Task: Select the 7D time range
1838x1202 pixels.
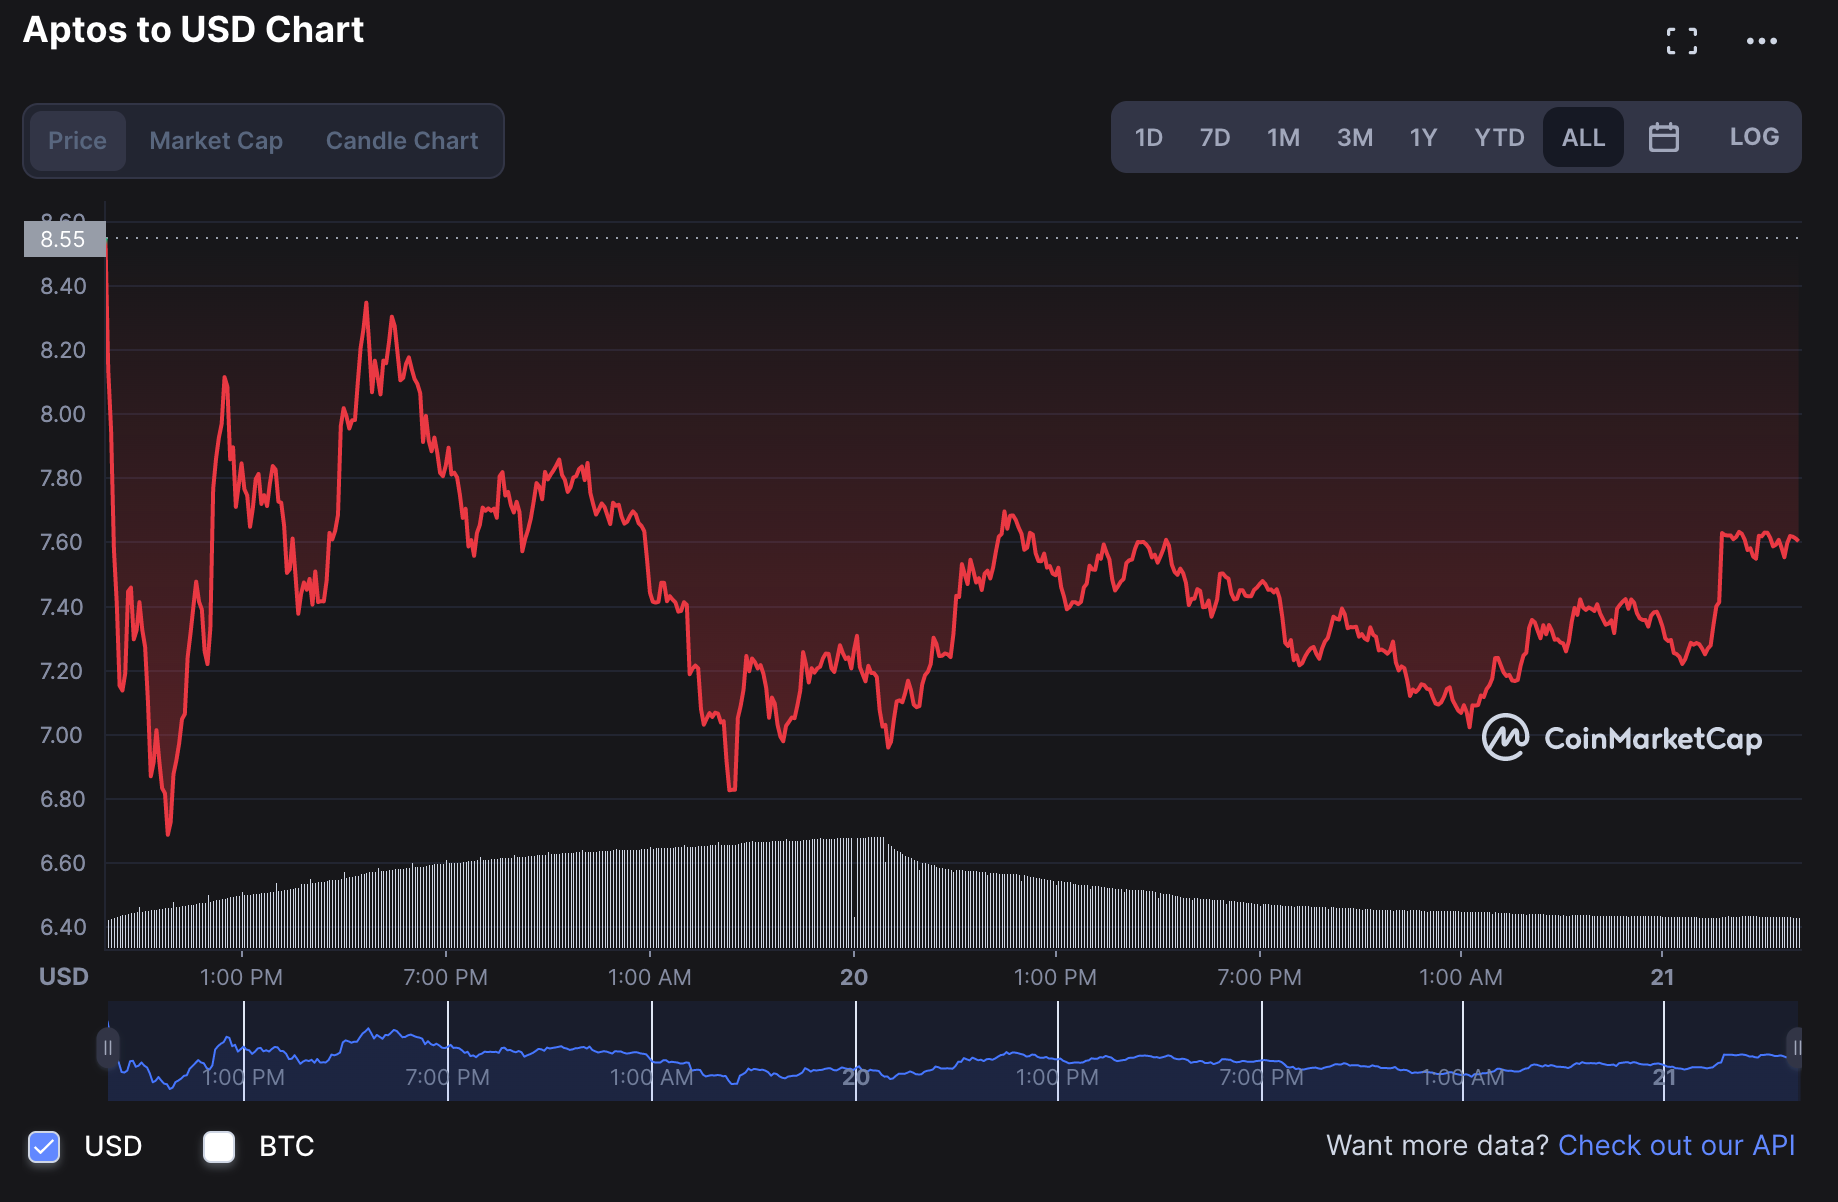Action: click(x=1215, y=137)
